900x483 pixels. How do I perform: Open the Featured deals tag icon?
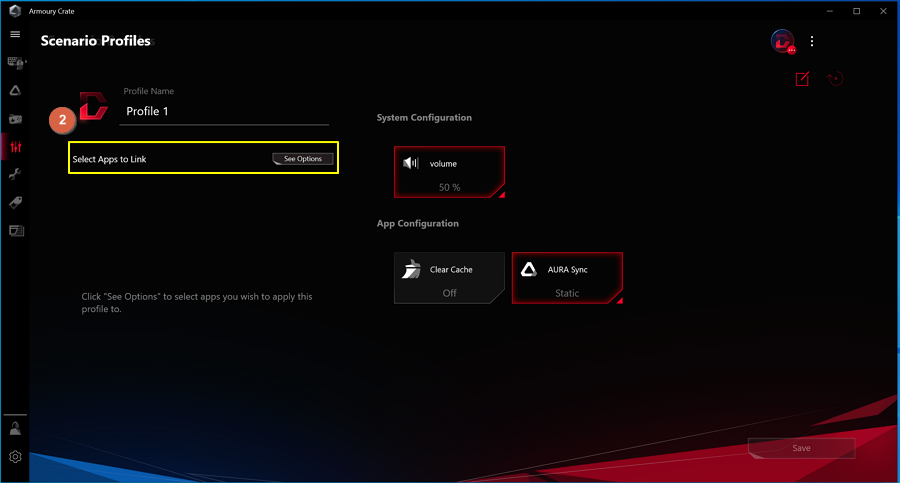pos(15,203)
